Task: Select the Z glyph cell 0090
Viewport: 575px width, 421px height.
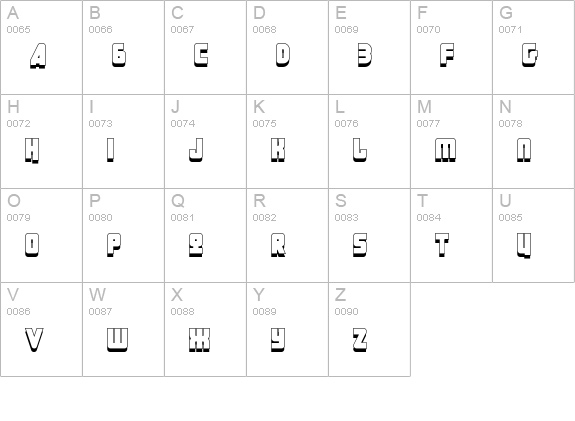Action: [369, 329]
